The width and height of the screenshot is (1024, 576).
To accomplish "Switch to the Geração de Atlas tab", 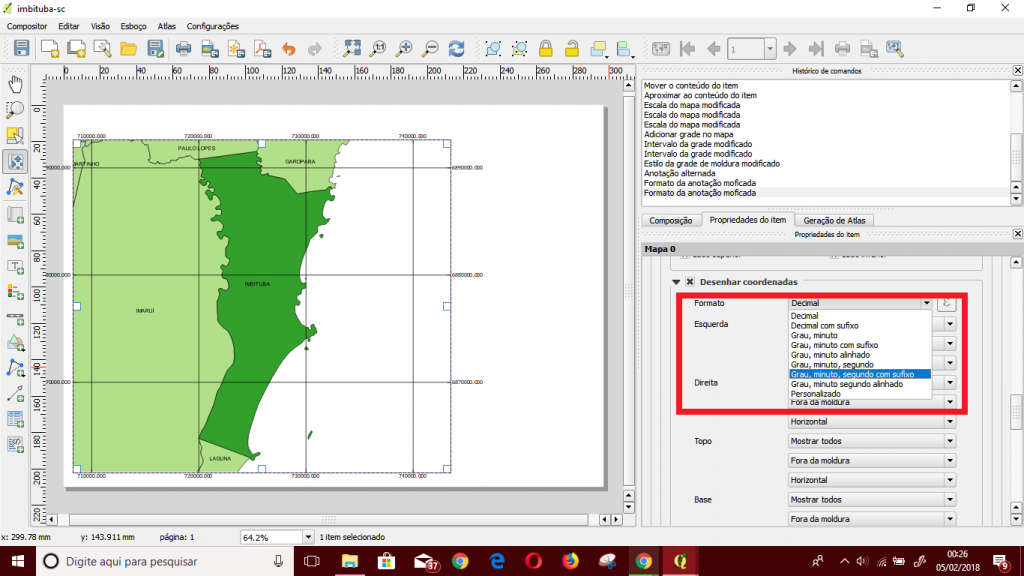I will [833, 220].
